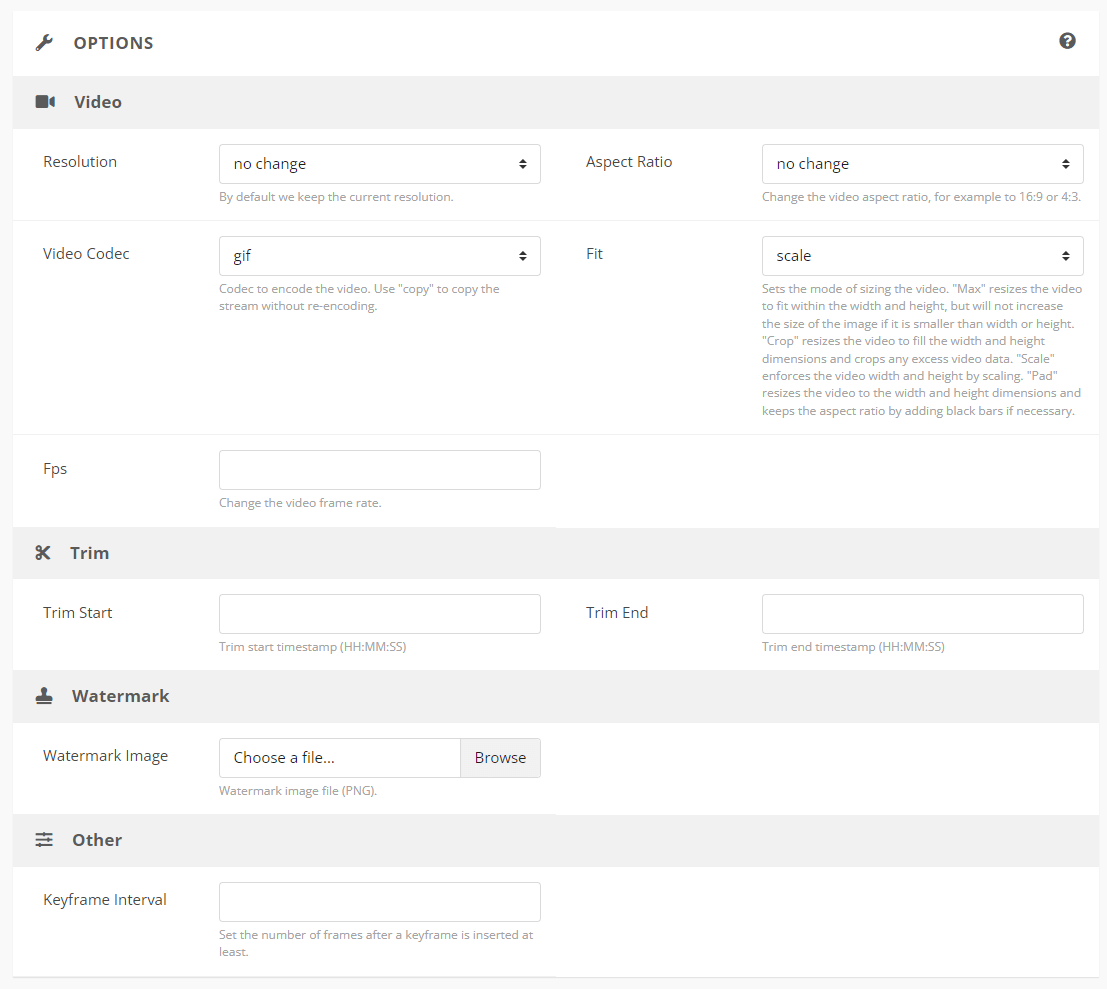
Task: Click the sliders icon beside Other
Action: pos(44,840)
